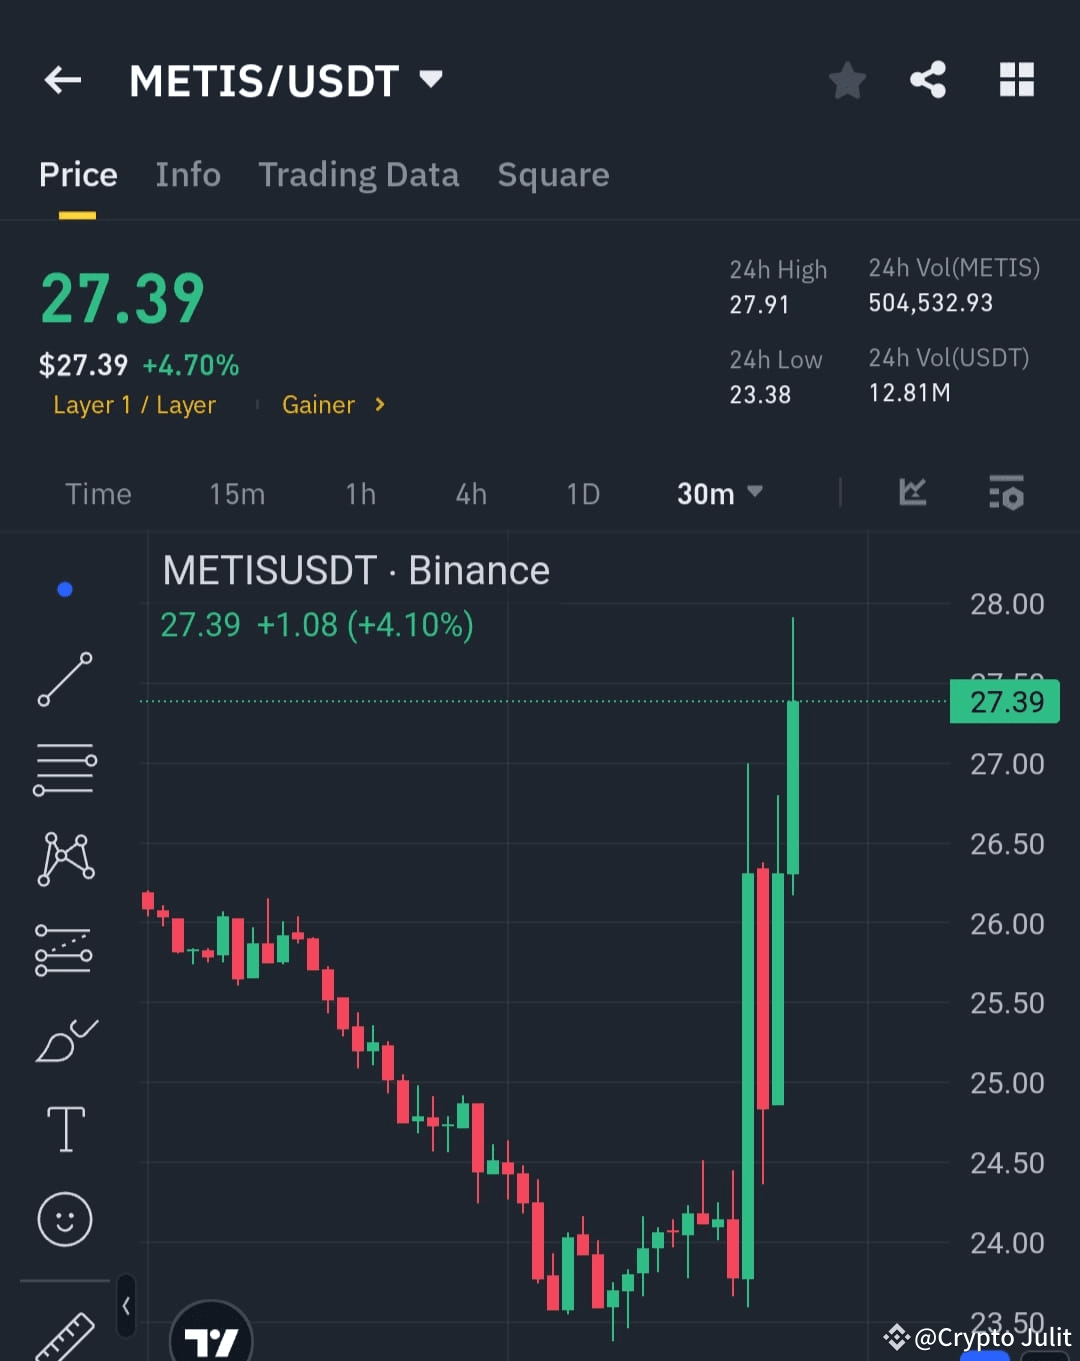Pick the brush drawing tool
The image size is (1080, 1361).
[65, 1038]
